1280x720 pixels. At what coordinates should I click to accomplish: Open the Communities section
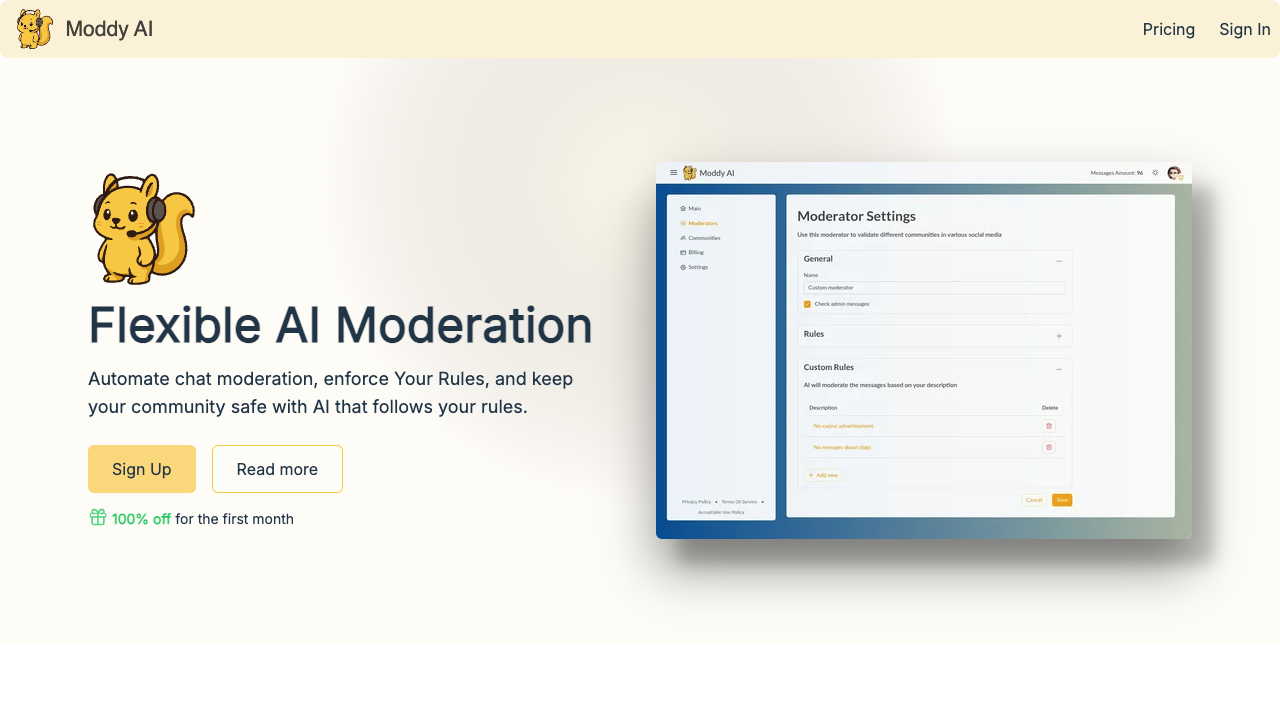tap(704, 238)
